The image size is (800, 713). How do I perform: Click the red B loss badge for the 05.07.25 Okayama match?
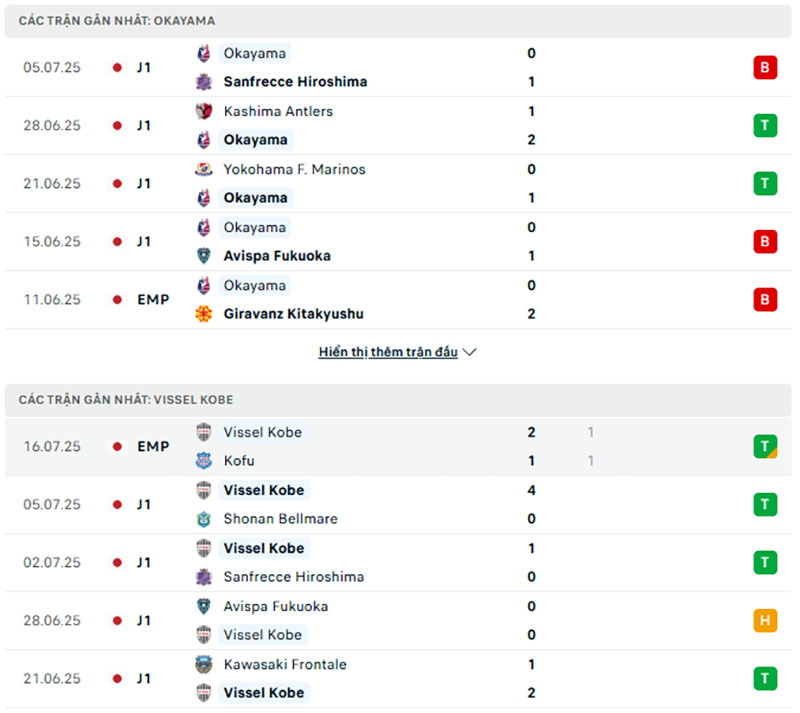(765, 67)
